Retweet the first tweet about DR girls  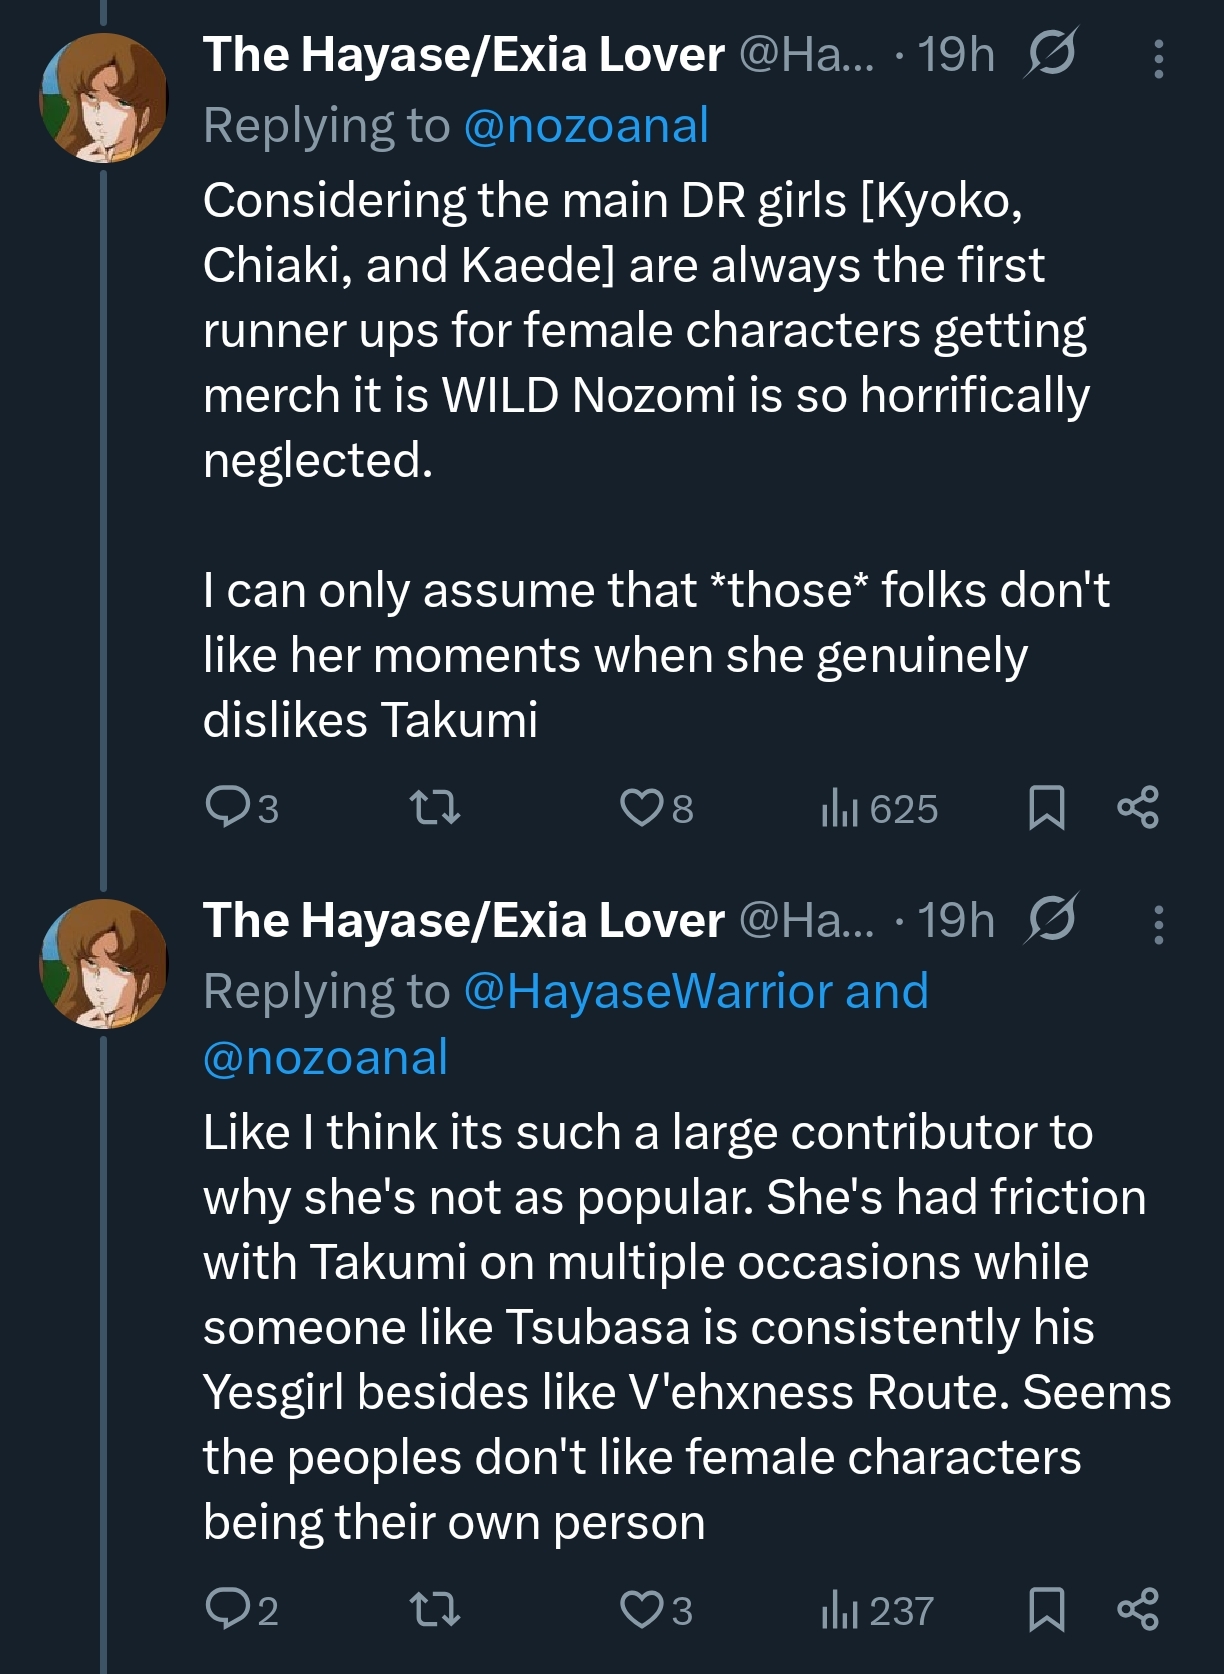(436, 807)
